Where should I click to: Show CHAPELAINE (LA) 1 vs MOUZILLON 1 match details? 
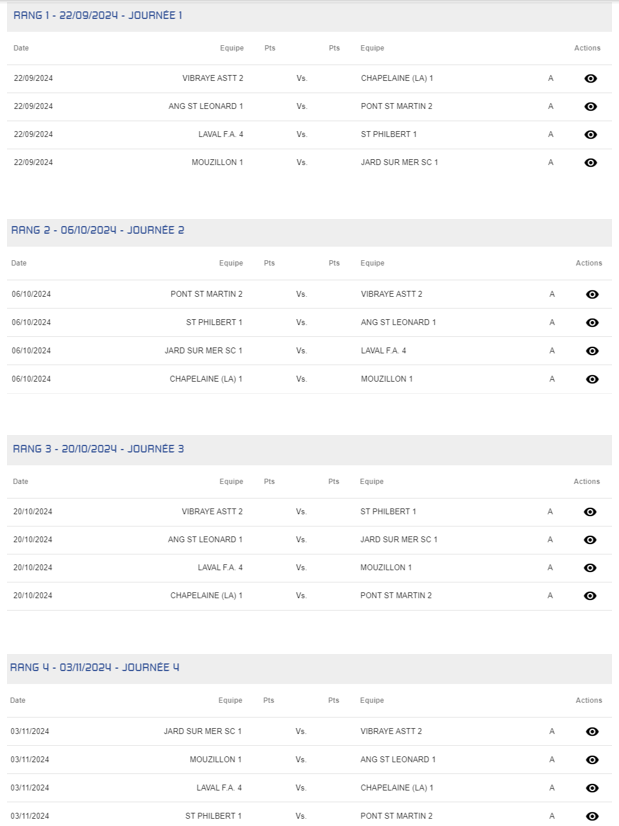click(592, 379)
